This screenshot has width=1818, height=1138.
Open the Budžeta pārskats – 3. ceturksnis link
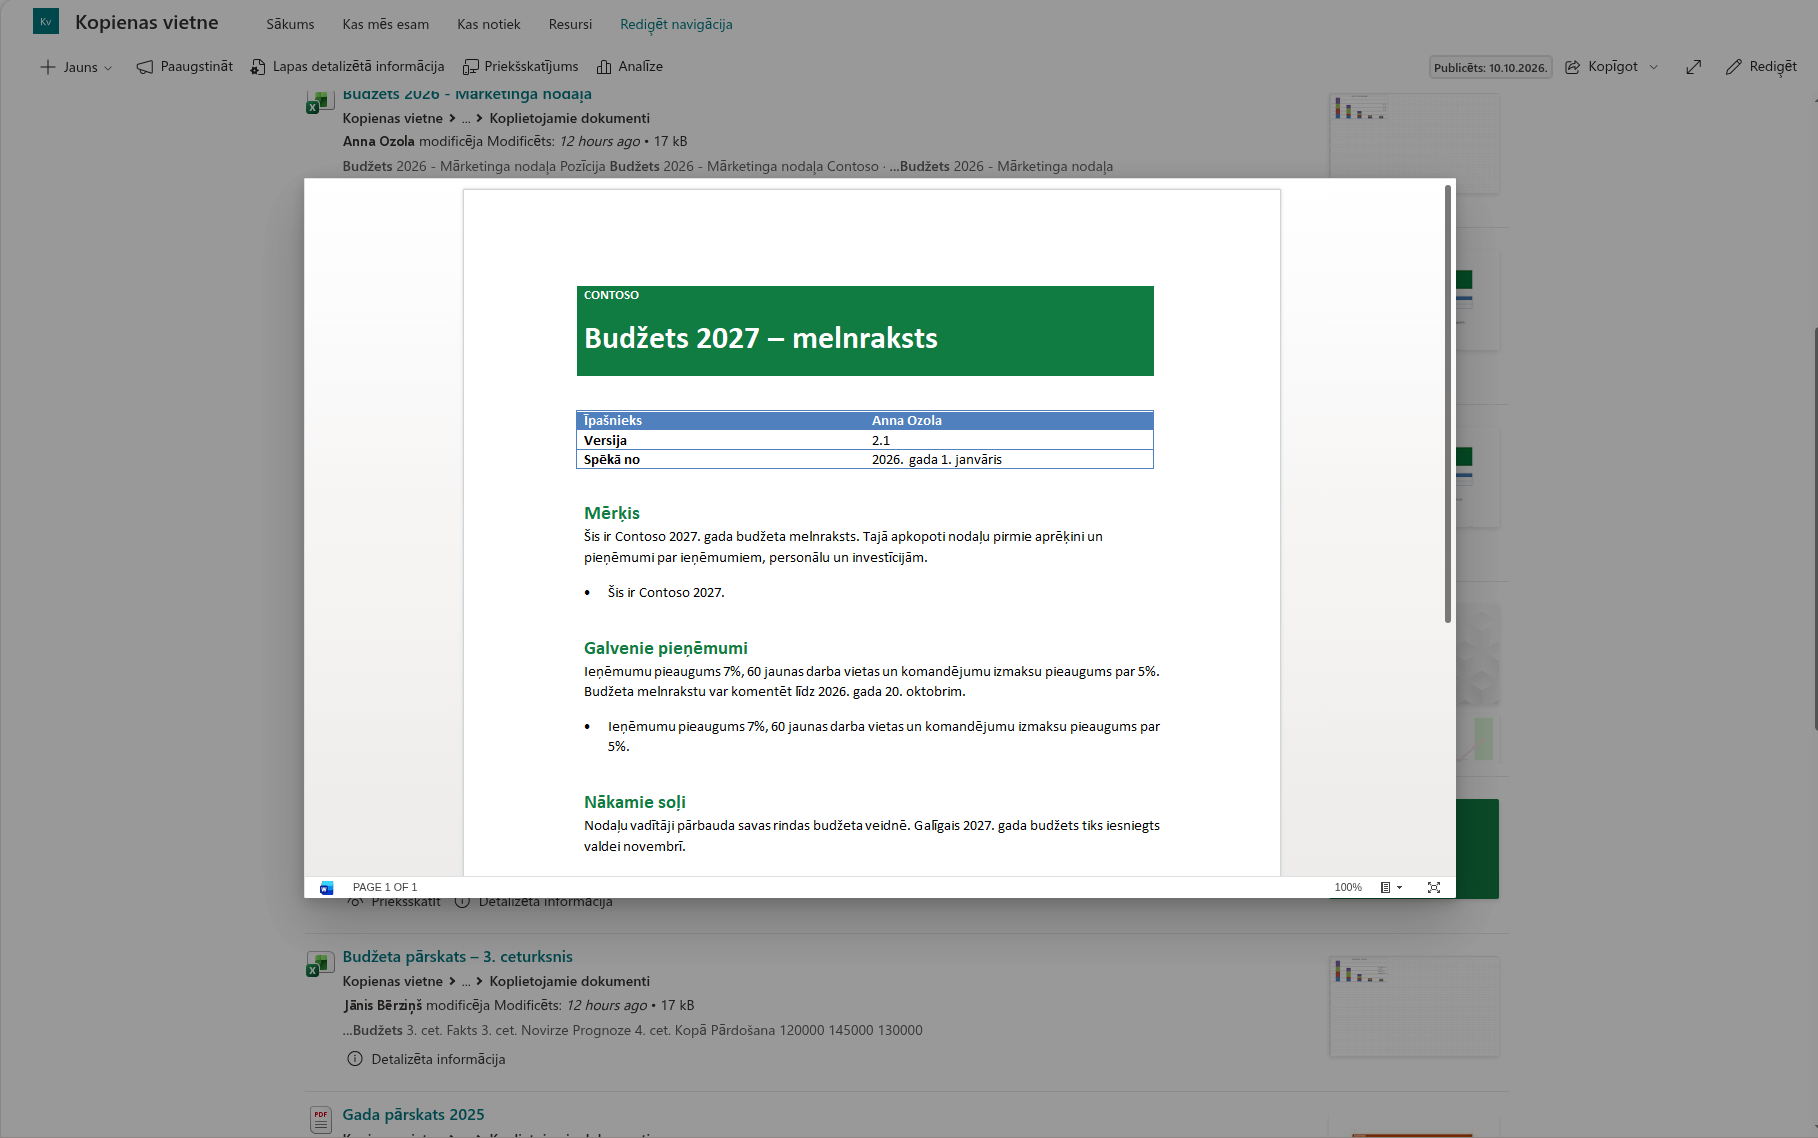(x=457, y=957)
